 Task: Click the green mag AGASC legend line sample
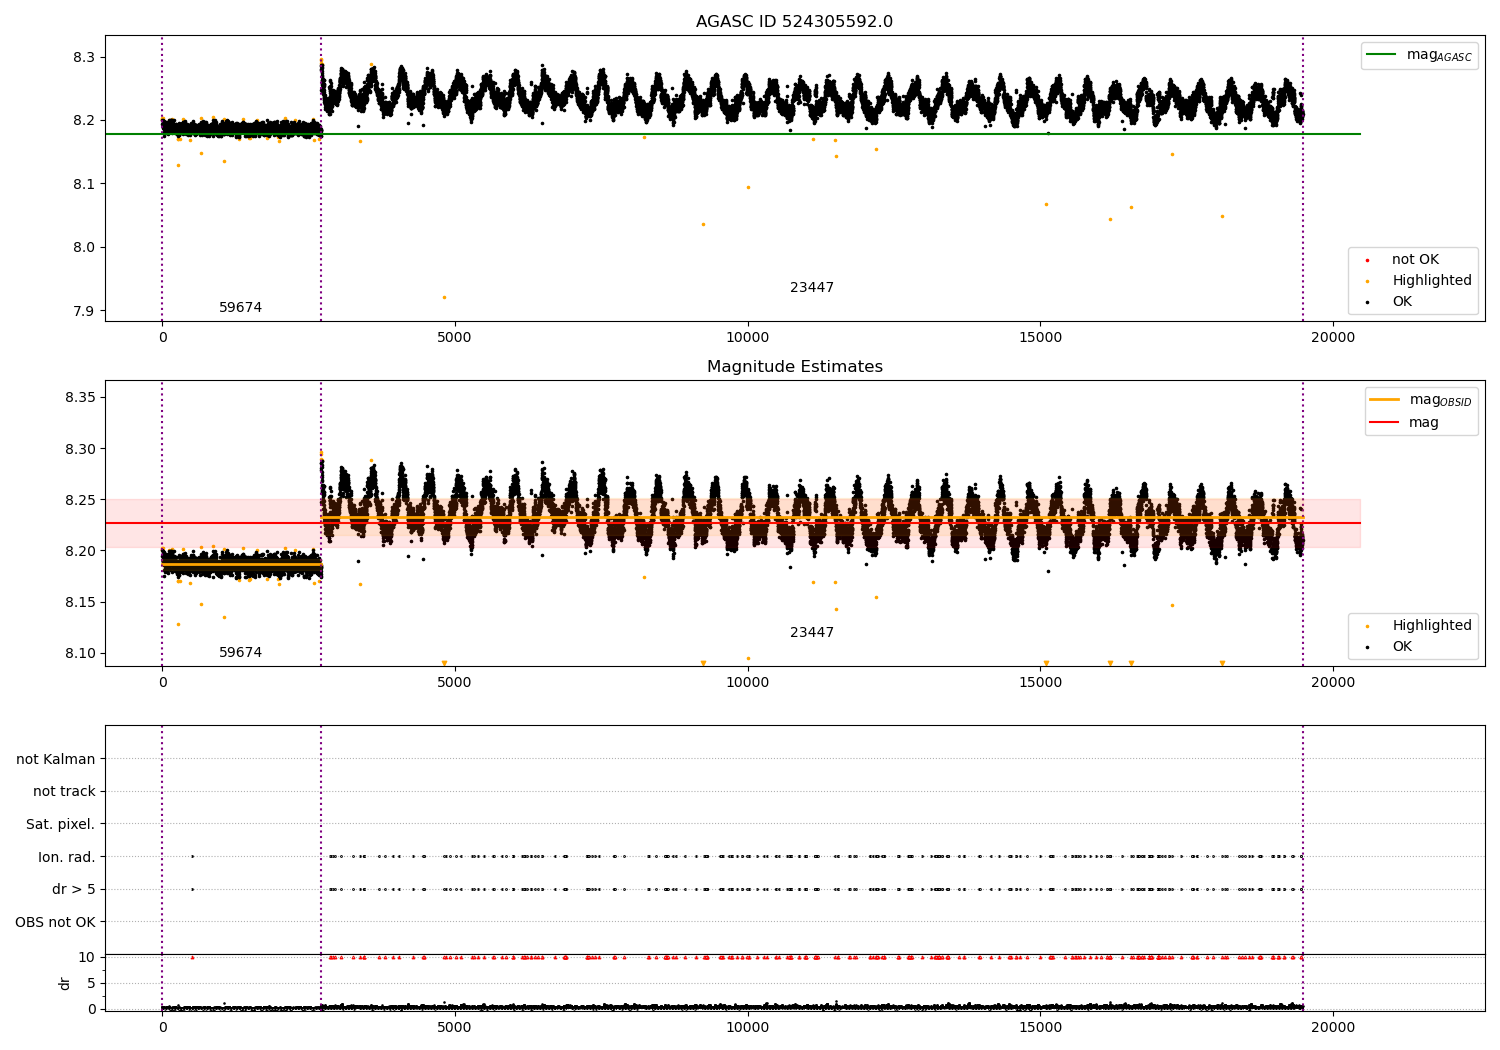click(1382, 55)
